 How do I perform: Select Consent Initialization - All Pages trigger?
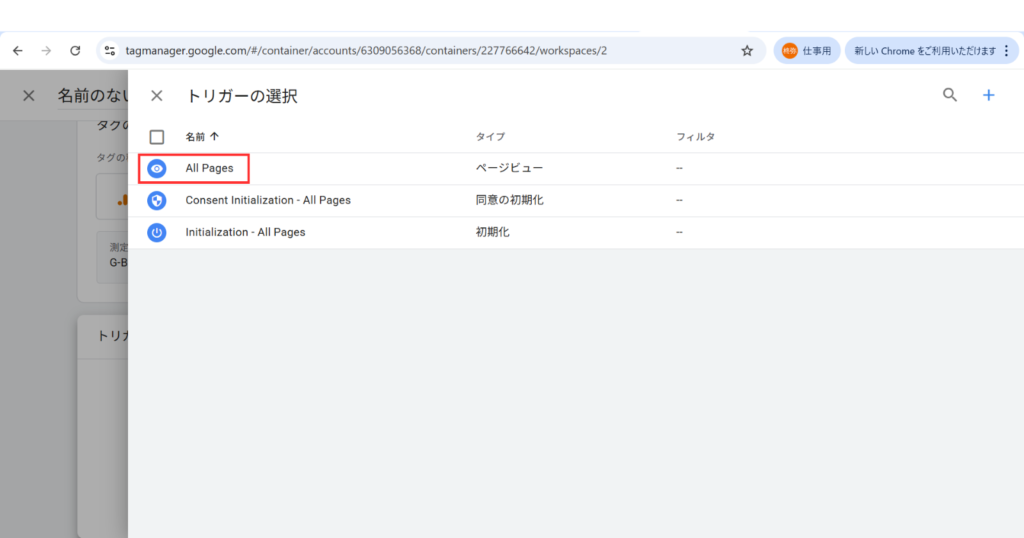268,201
